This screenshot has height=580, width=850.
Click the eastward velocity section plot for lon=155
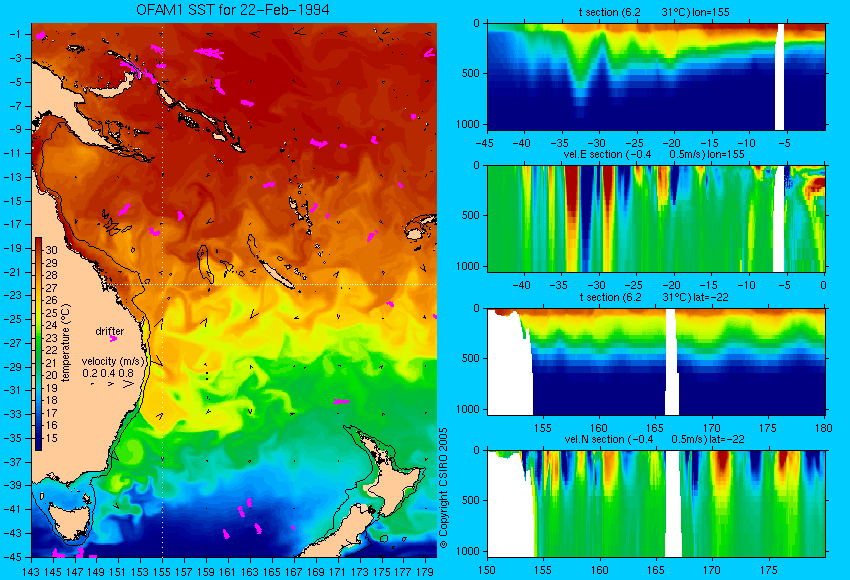(x=656, y=218)
